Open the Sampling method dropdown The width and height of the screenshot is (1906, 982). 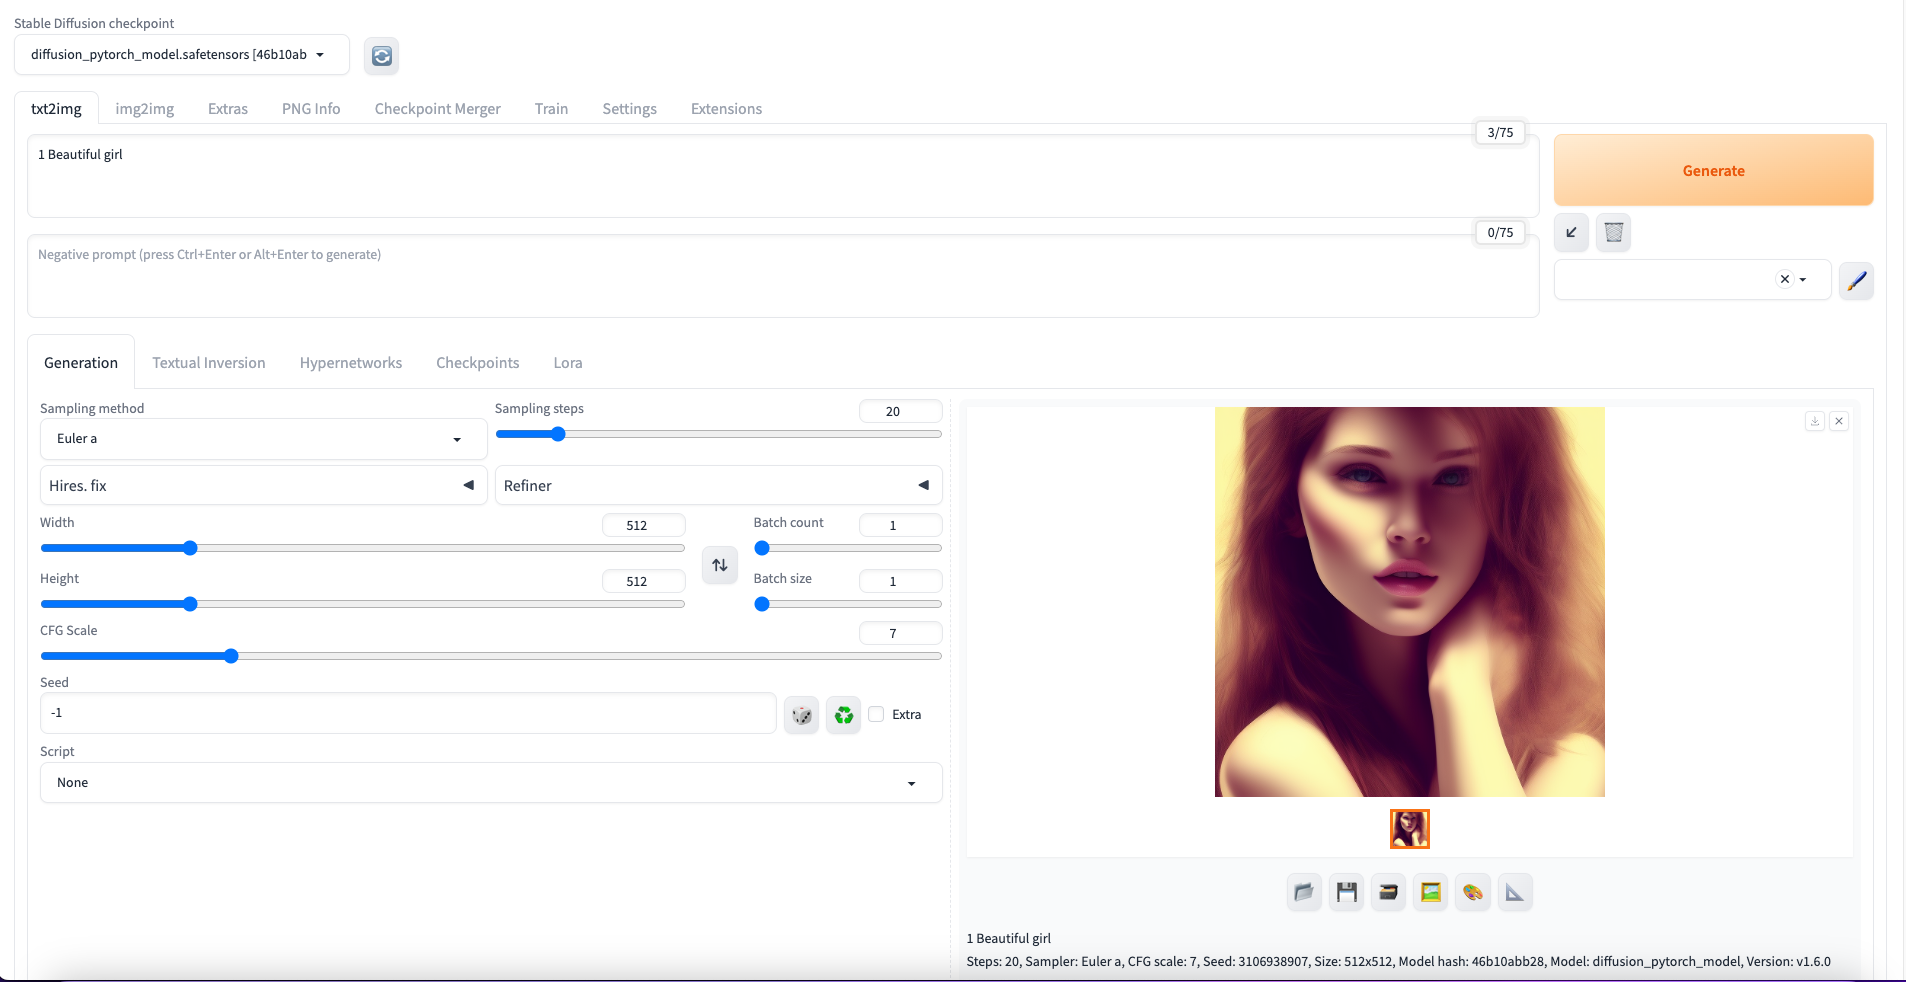tap(263, 439)
